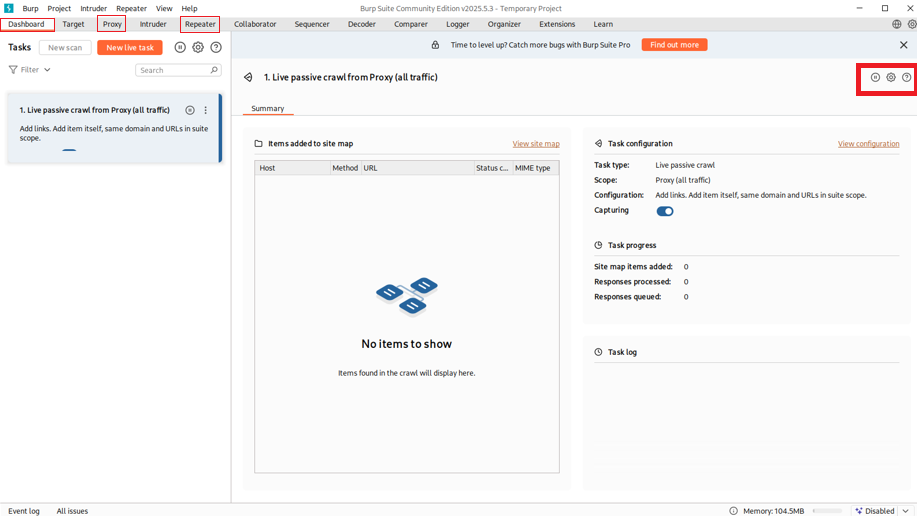Click the Filter funnel icon
The height and width of the screenshot is (520, 917).
pos(13,70)
